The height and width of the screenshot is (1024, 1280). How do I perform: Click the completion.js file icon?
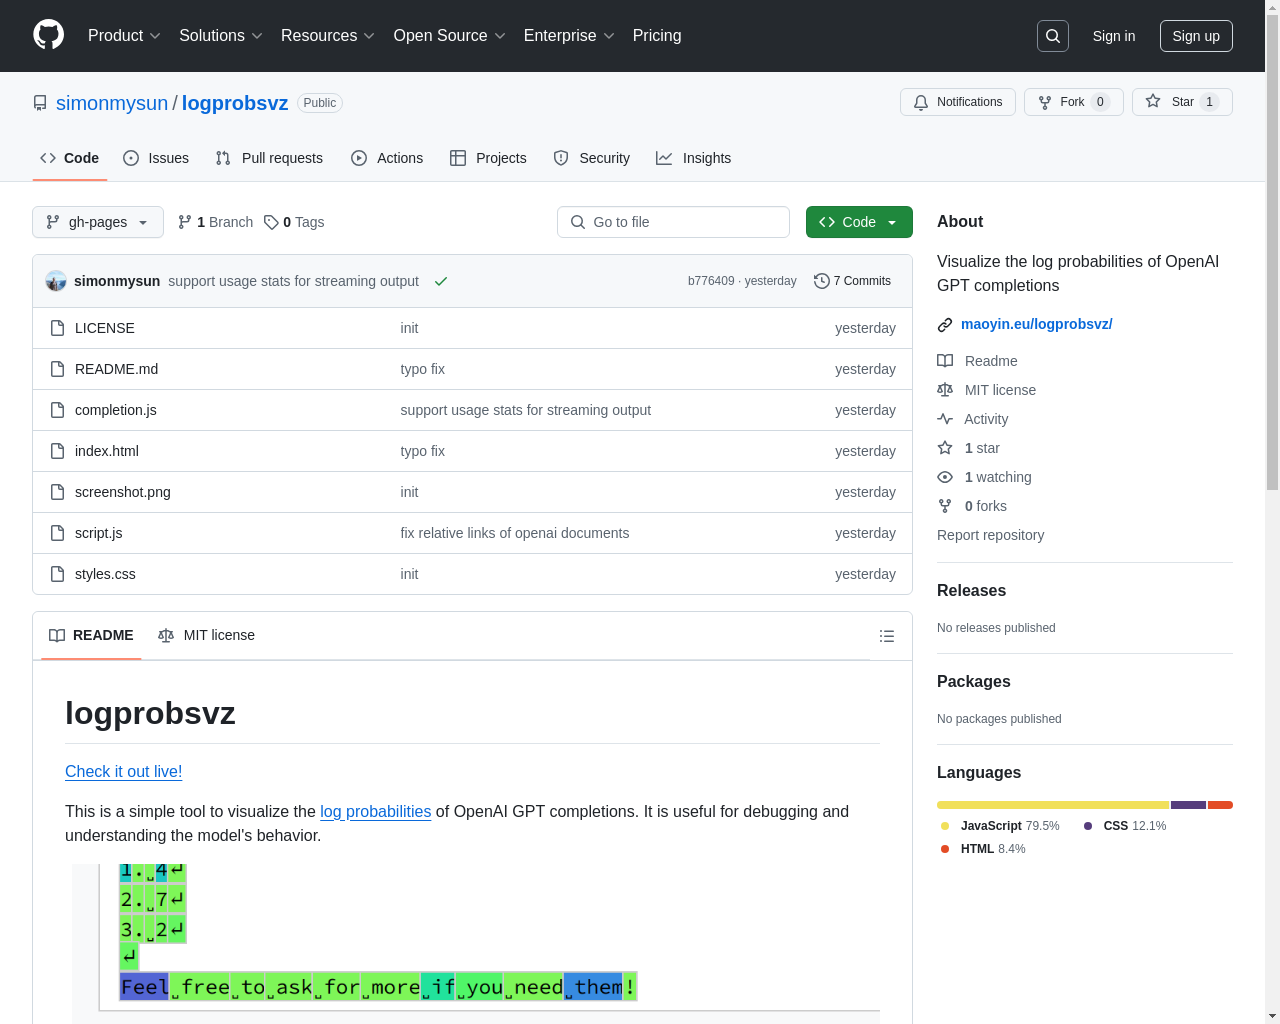coord(58,410)
